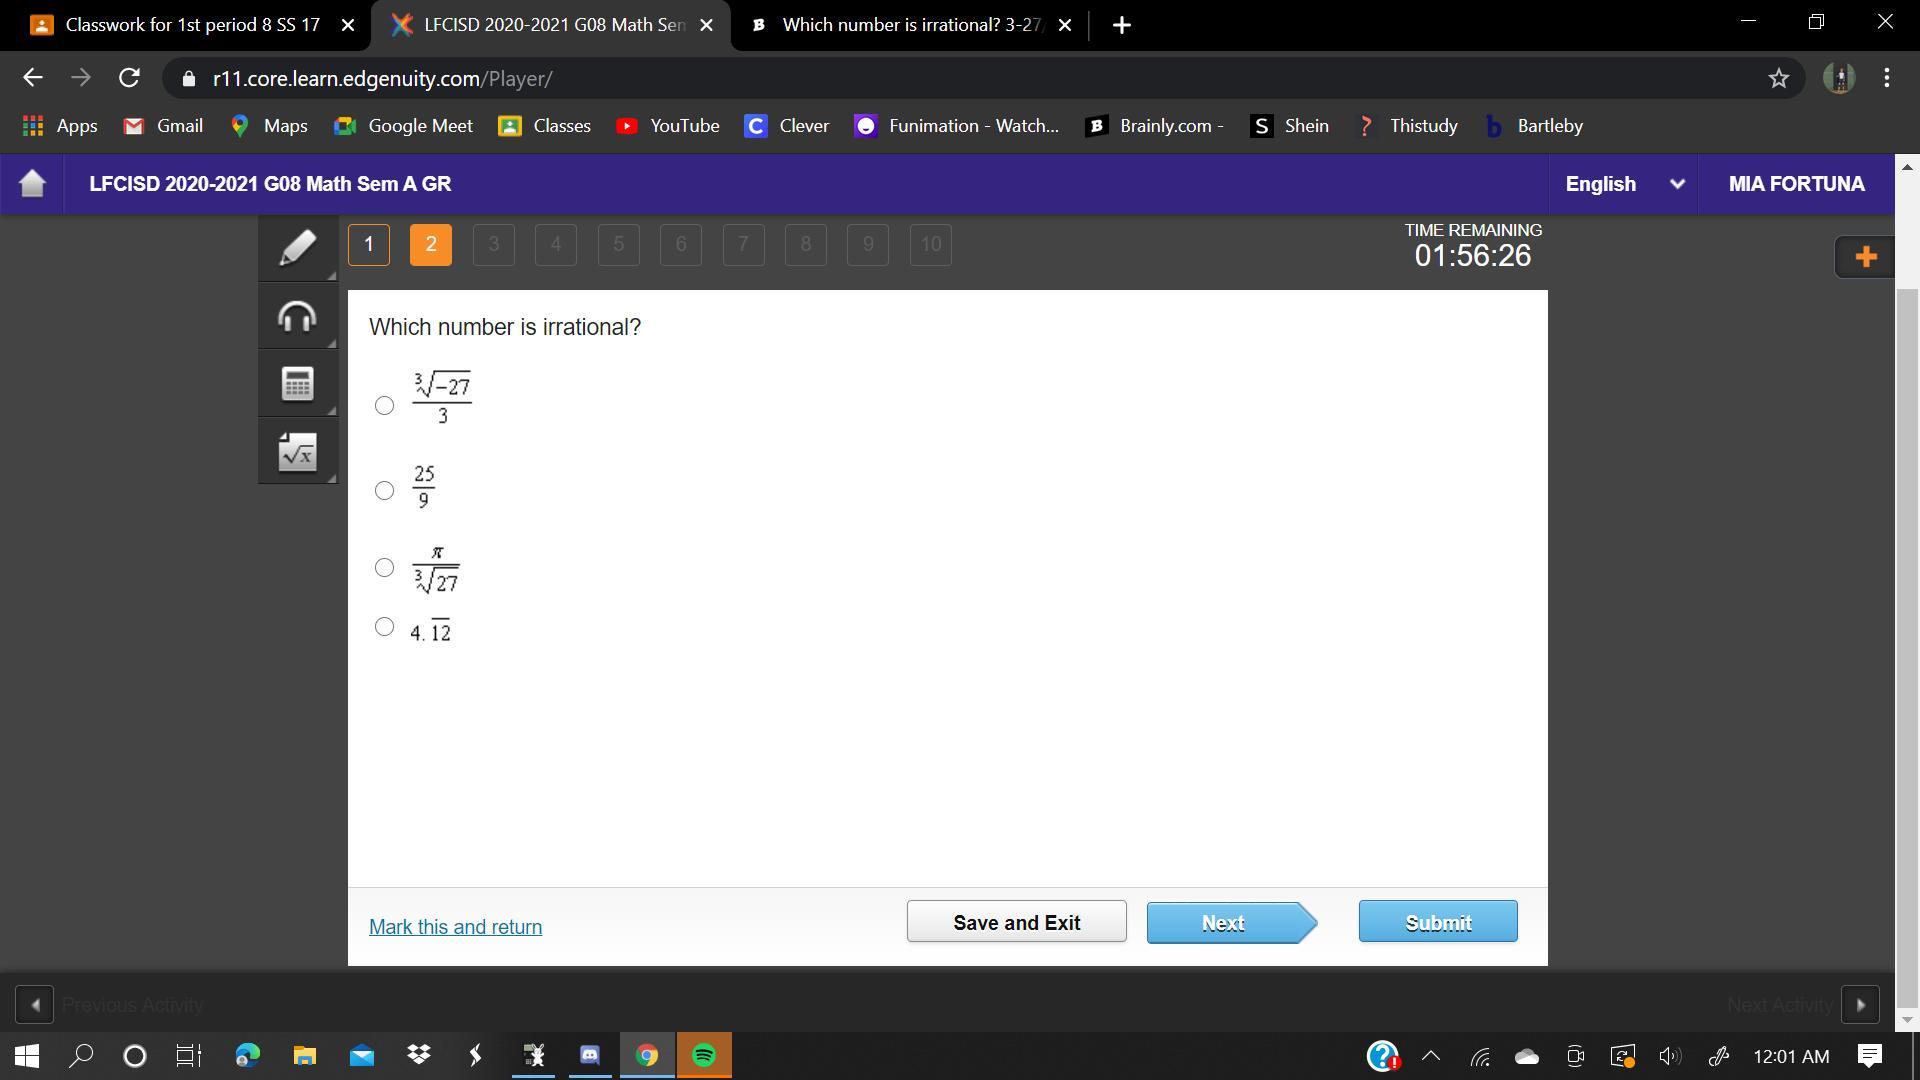
Task: Click the home icon in course header
Action: (32, 184)
